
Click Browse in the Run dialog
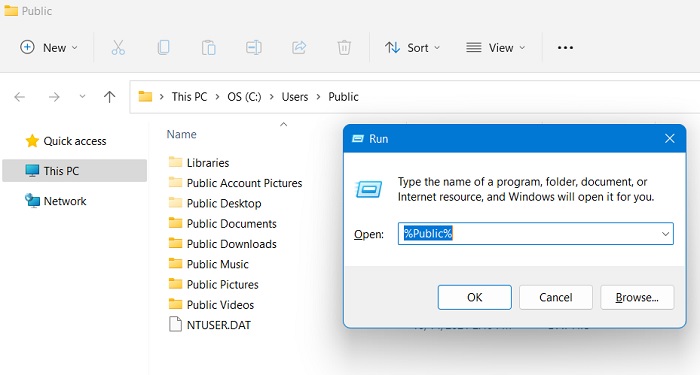point(637,297)
